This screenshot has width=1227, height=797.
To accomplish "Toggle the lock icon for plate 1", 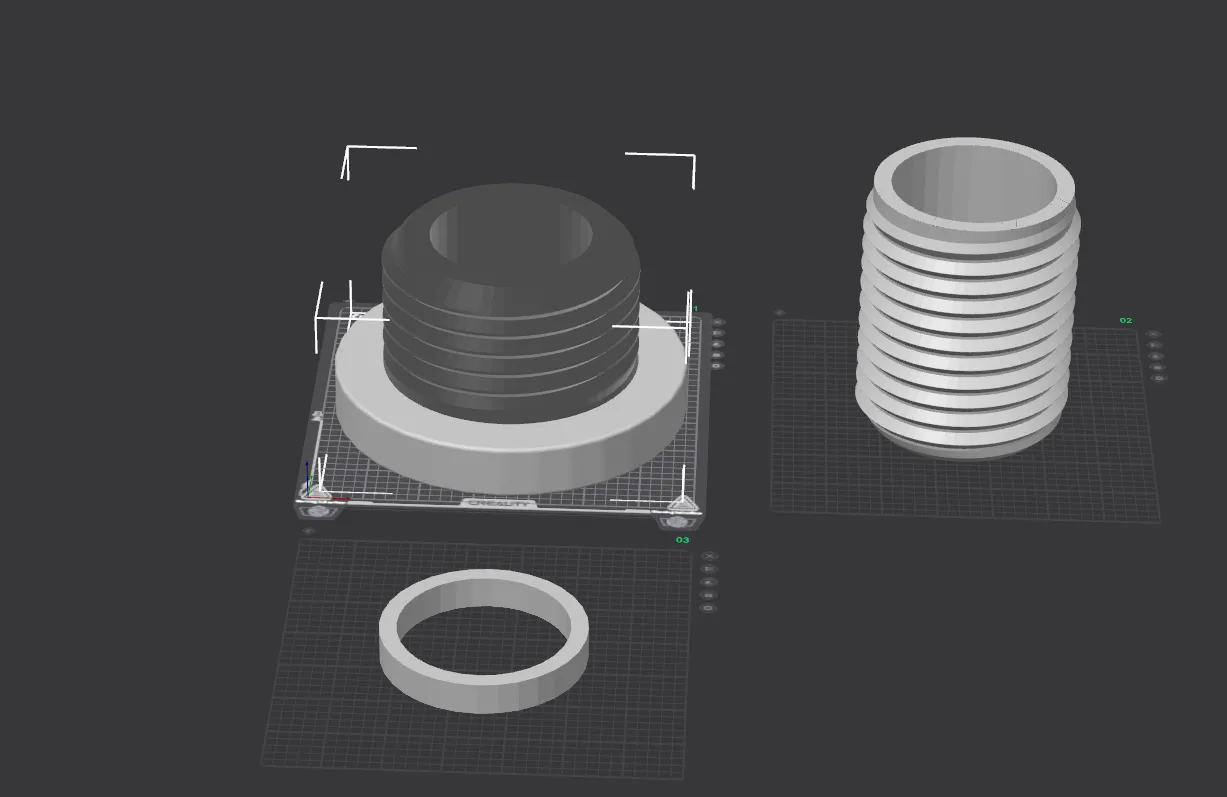I will click(x=717, y=355).
